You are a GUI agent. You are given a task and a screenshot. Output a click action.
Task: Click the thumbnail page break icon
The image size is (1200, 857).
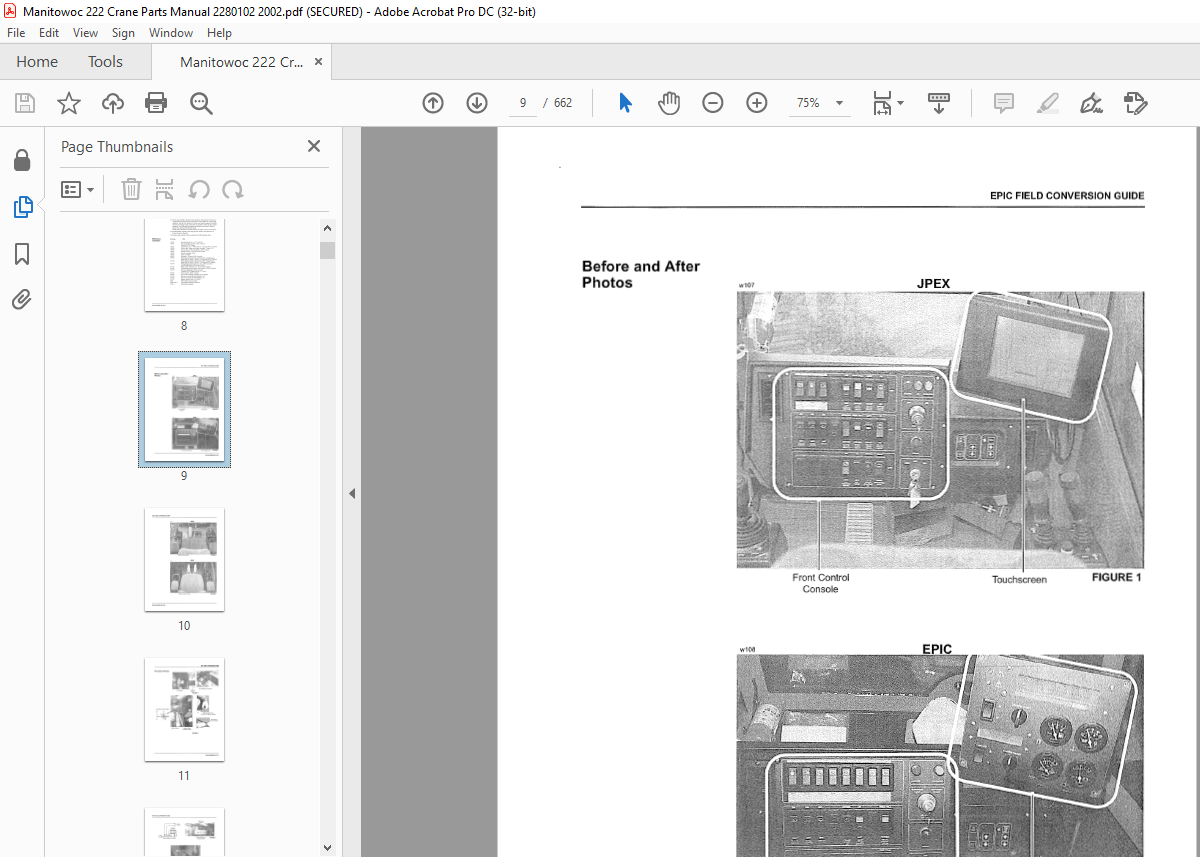(165, 189)
